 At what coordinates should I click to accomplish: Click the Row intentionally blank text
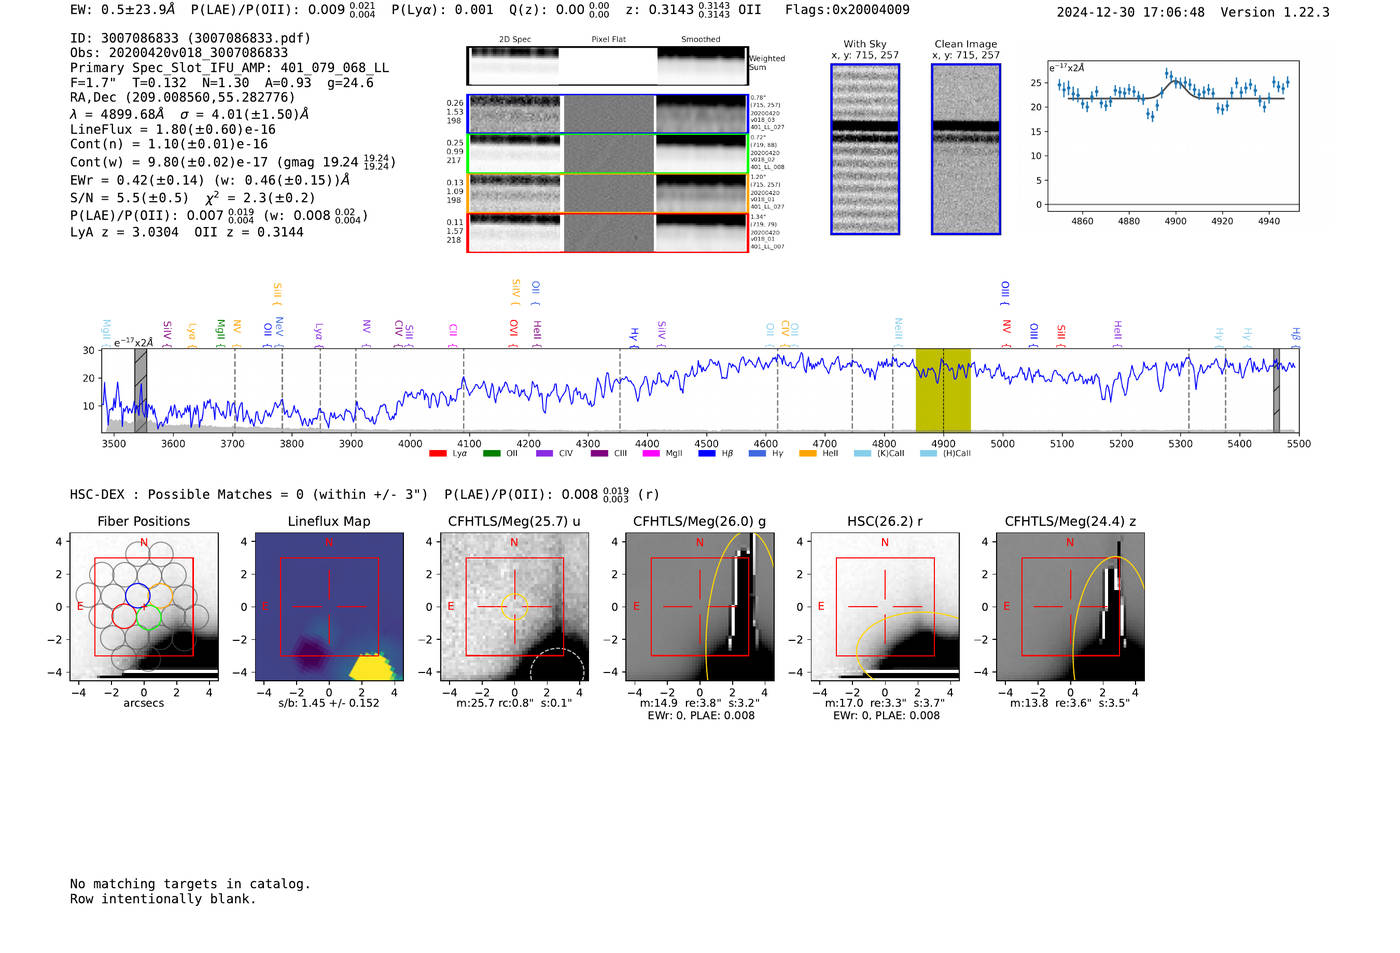(x=163, y=899)
